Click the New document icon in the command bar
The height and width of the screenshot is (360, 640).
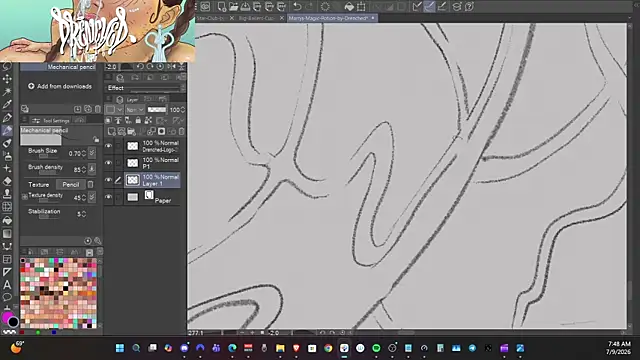pos(222,7)
